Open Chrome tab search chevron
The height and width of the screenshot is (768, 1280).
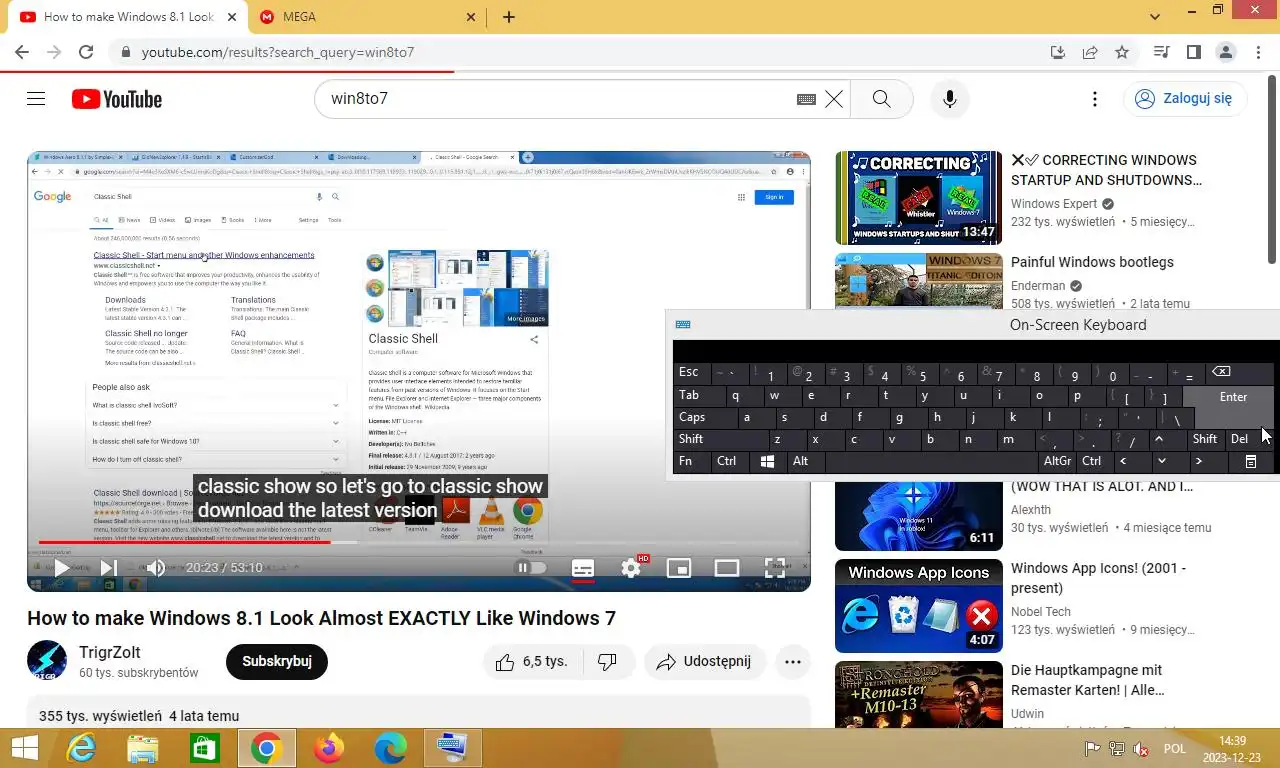coord(1155,17)
